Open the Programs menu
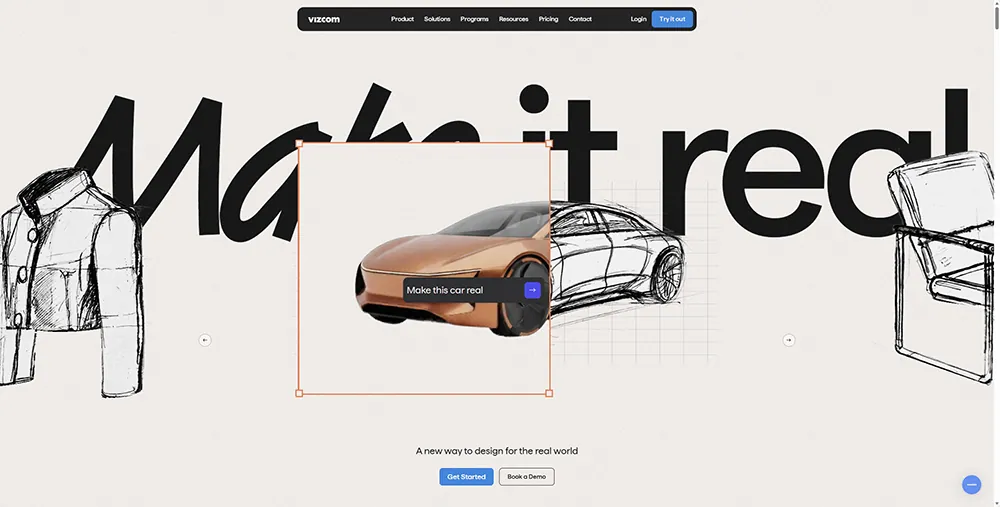Image resolution: width=1000 pixels, height=507 pixels. click(x=474, y=19)
